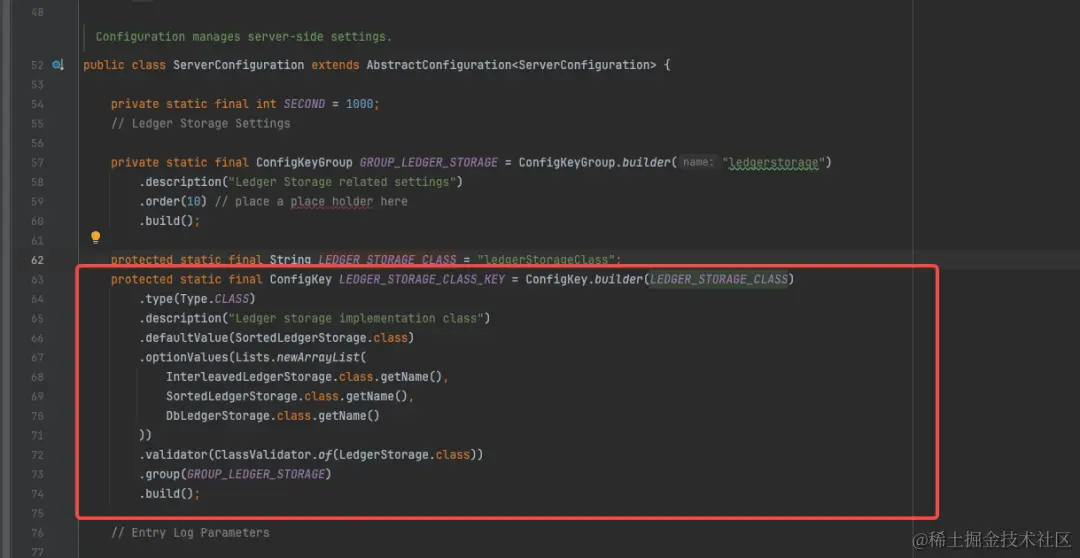Click line number 66 in the gutter

(37, 338)
